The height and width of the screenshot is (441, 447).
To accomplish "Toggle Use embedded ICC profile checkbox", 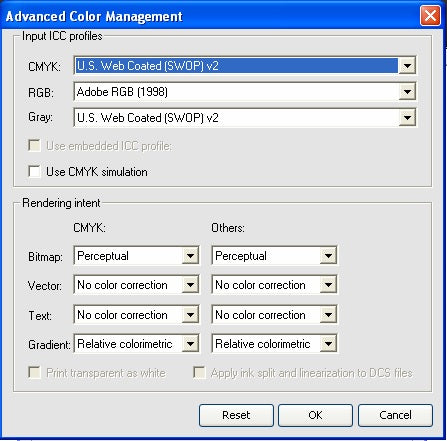I will coord(34,146).
